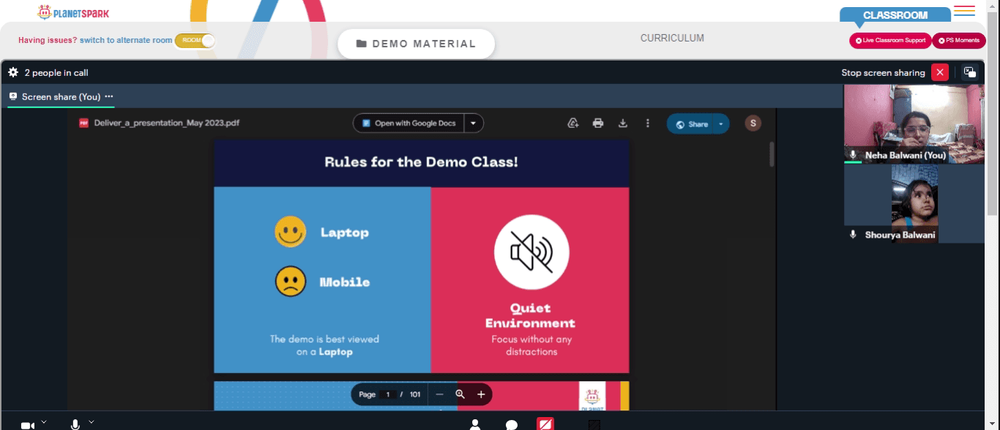Screen dimensions: 1000x430
Task: Zoom out the PDF with minus
Action: [439, 394]
